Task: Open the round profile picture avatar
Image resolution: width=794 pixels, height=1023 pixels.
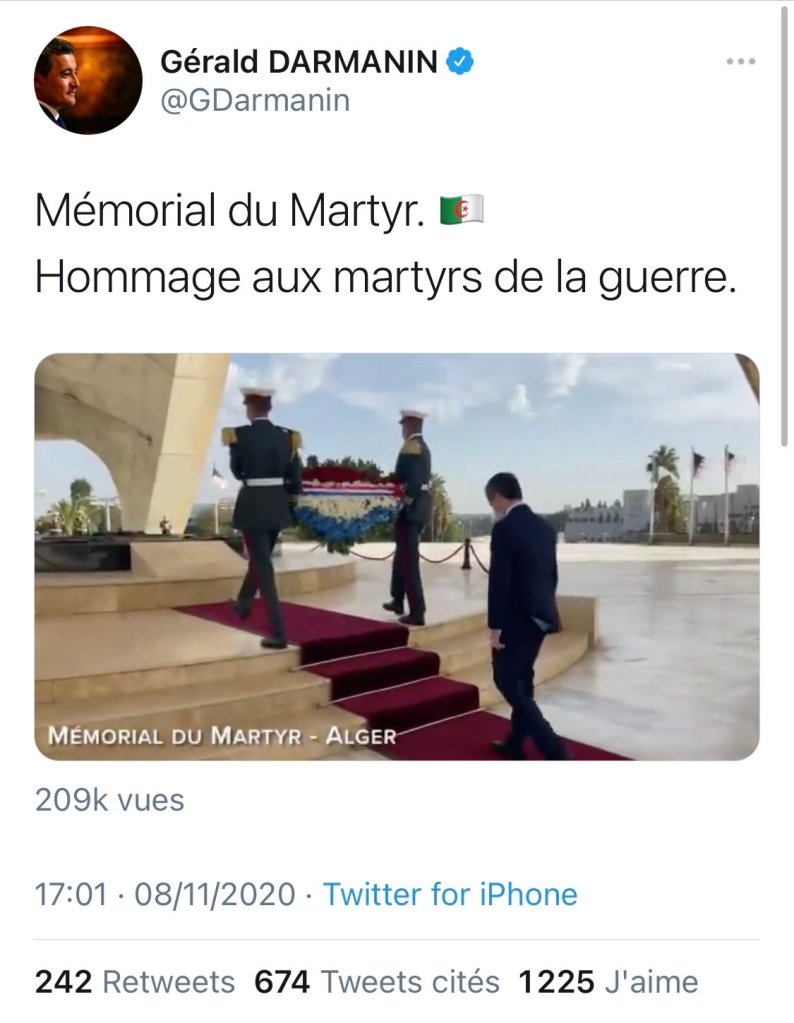Action: pyautogui.click(x=87, y=80)
